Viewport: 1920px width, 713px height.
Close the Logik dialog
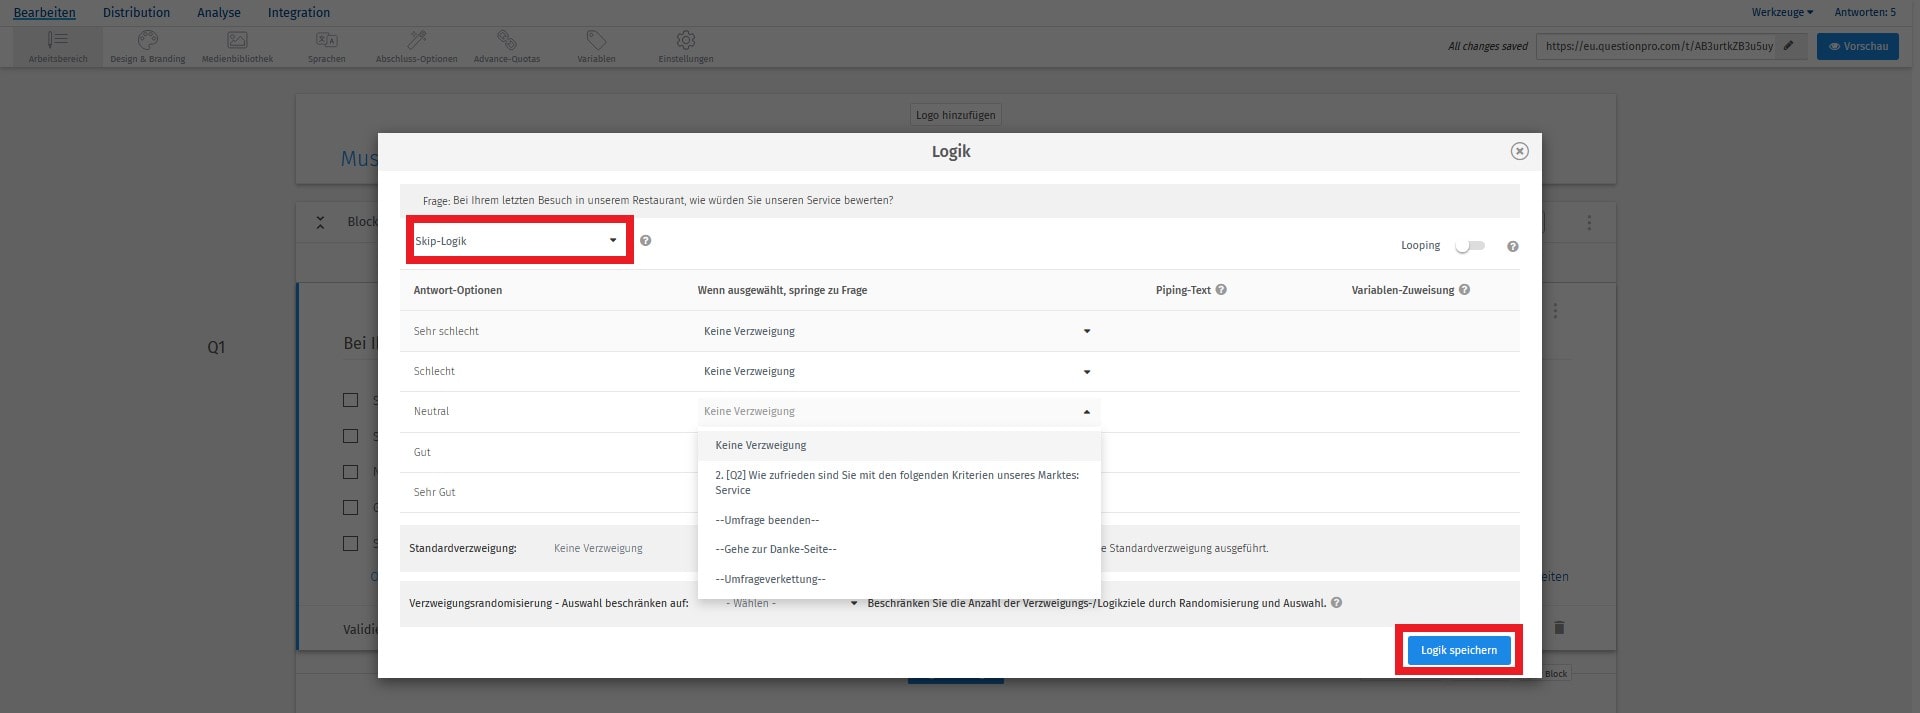(1519, 151)
